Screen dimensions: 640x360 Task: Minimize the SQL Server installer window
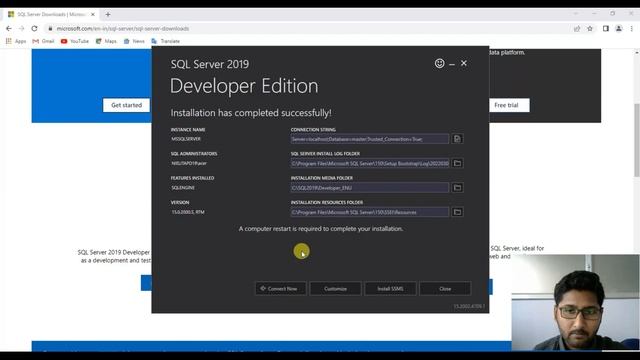[x=452, y=64]
